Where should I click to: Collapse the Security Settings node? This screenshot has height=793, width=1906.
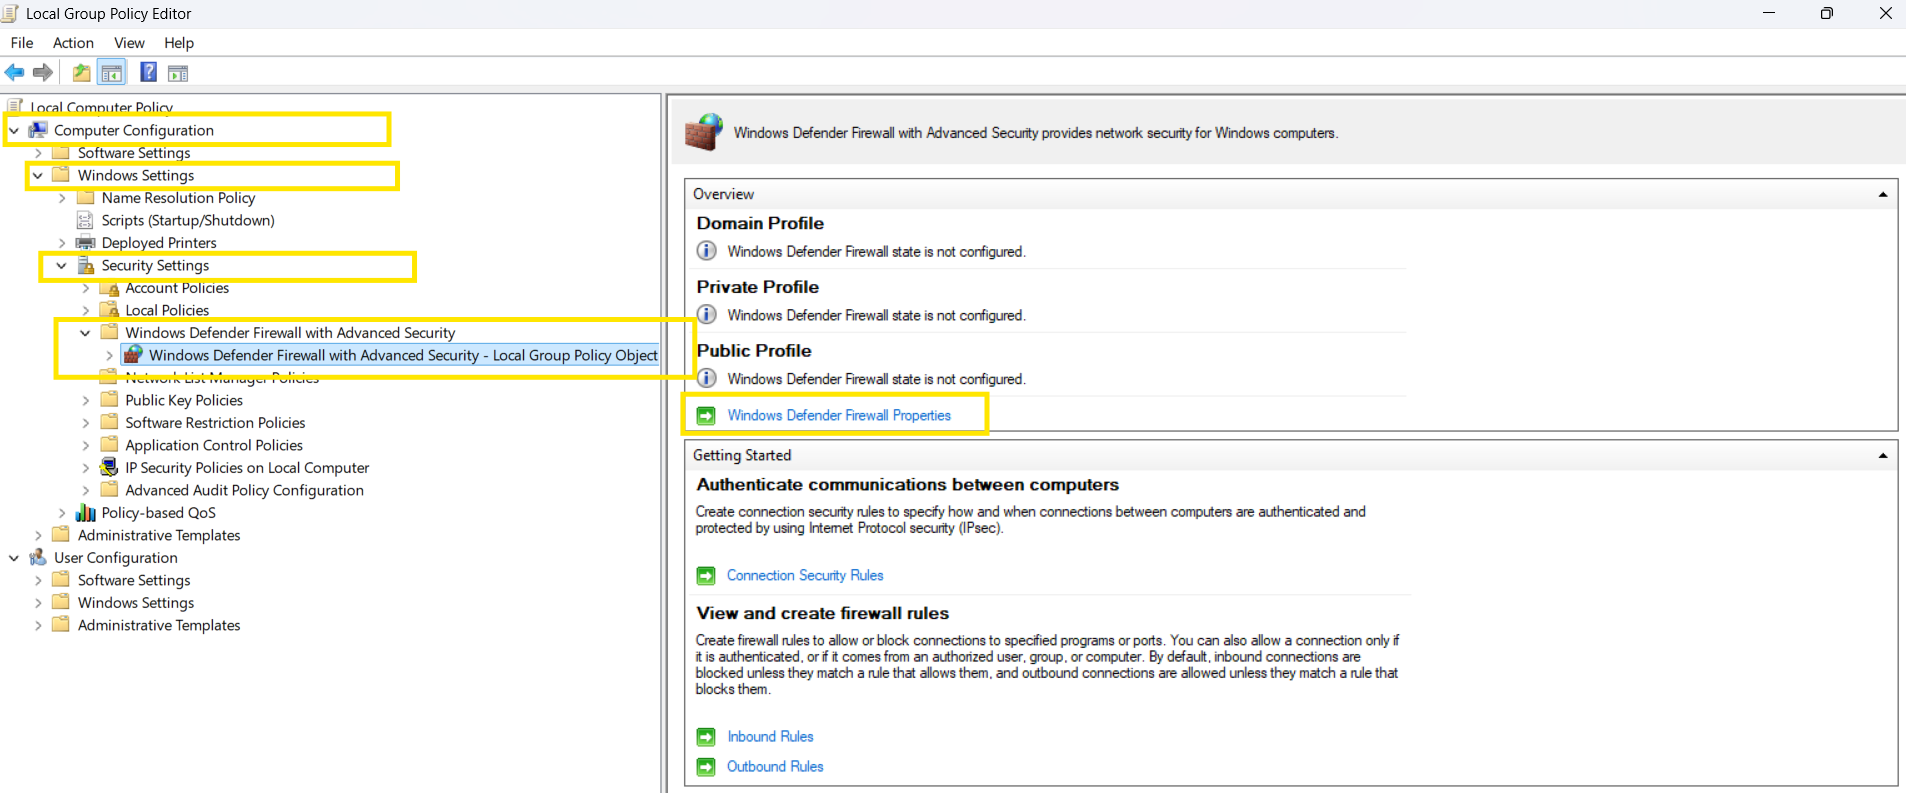[x=62, y=265]
